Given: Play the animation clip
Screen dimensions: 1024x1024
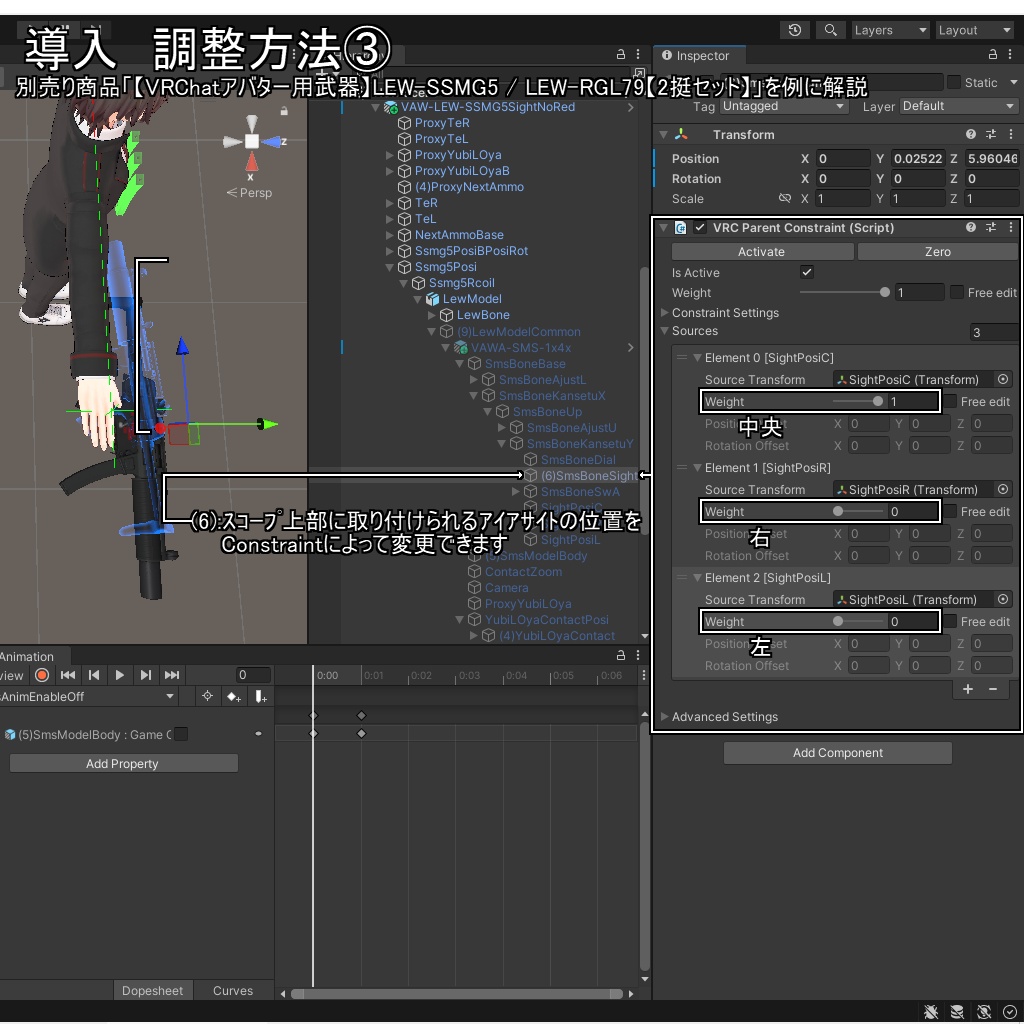Looking at the screenshot, I should tap(120, 675).
